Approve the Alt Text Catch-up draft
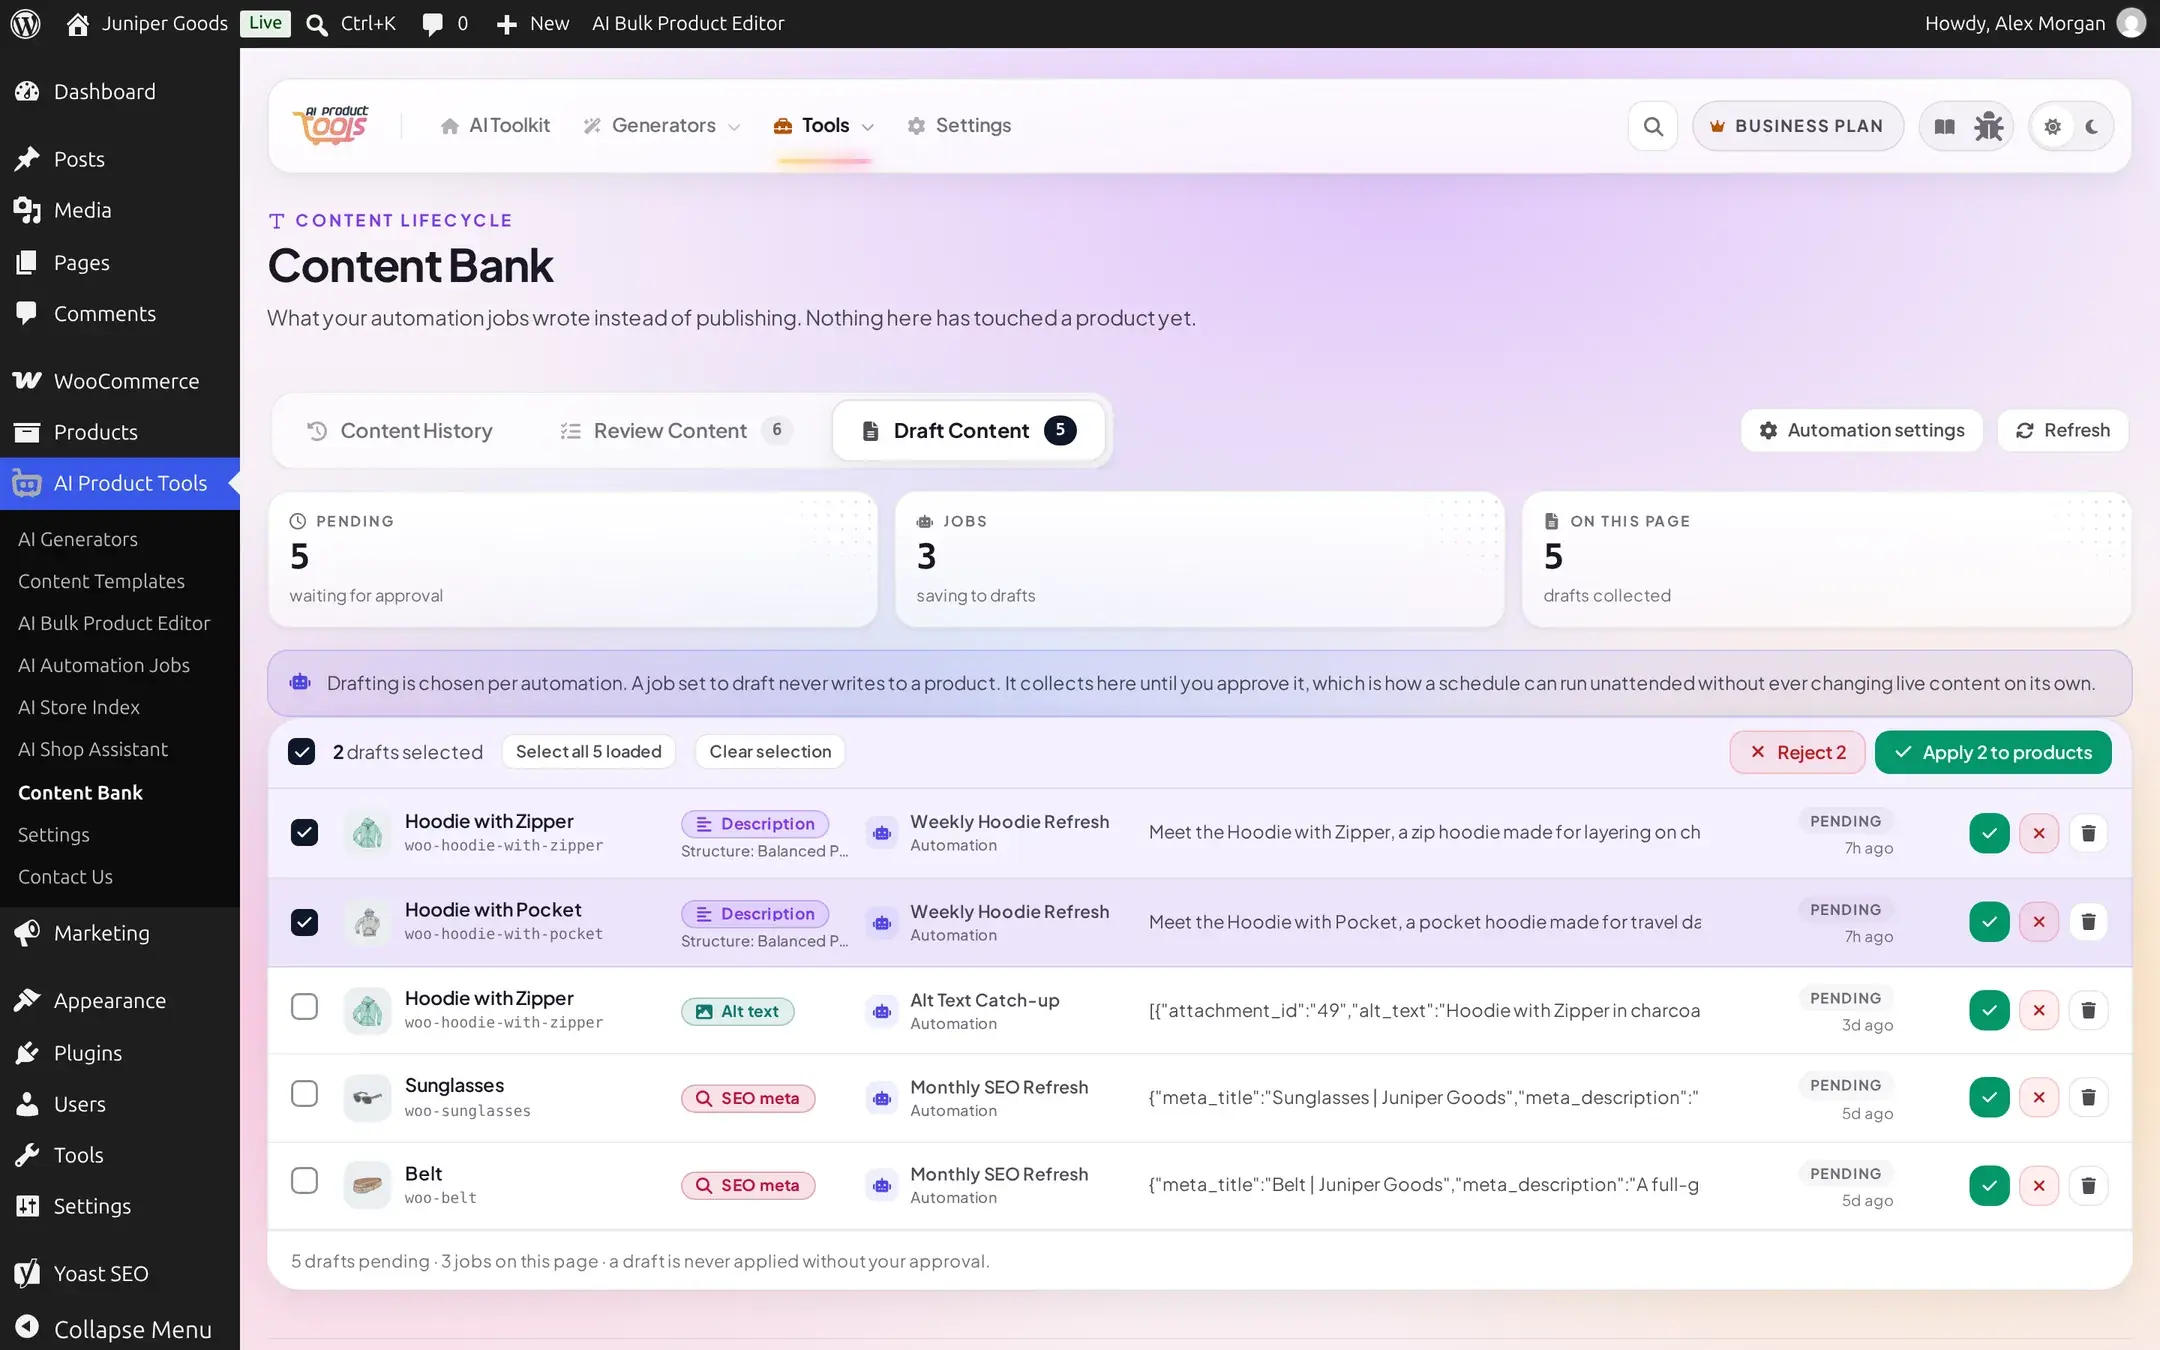Screen dimensions: 2160x1350 coord(1989,1010)
